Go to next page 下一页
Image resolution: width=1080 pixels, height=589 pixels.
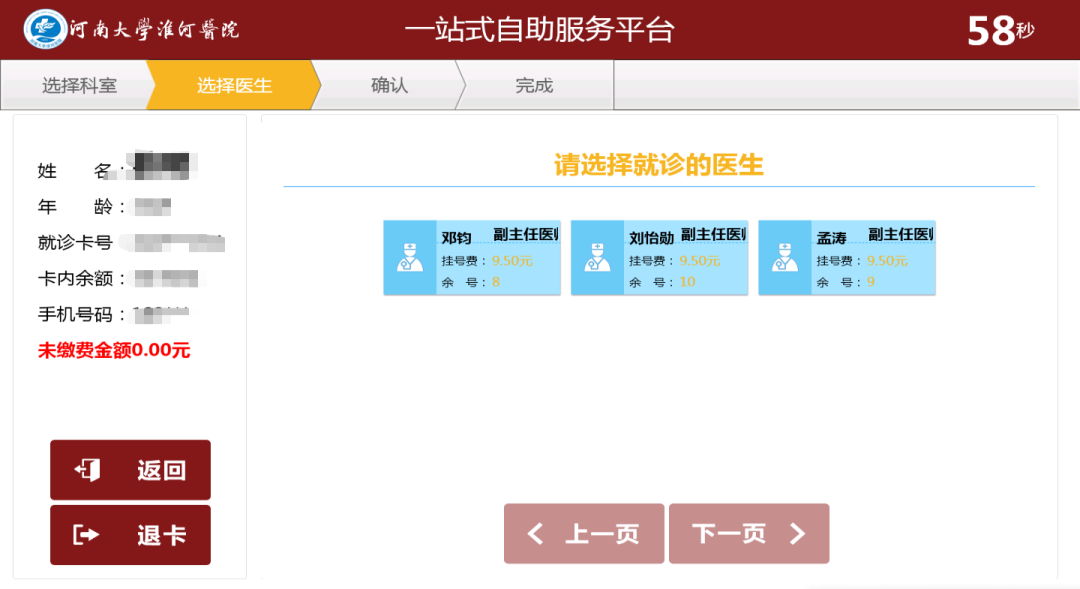(x=749, y=533)
